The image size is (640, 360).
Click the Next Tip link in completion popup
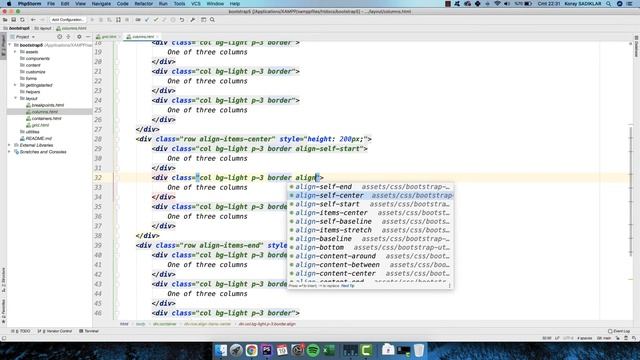pos(348,286)
